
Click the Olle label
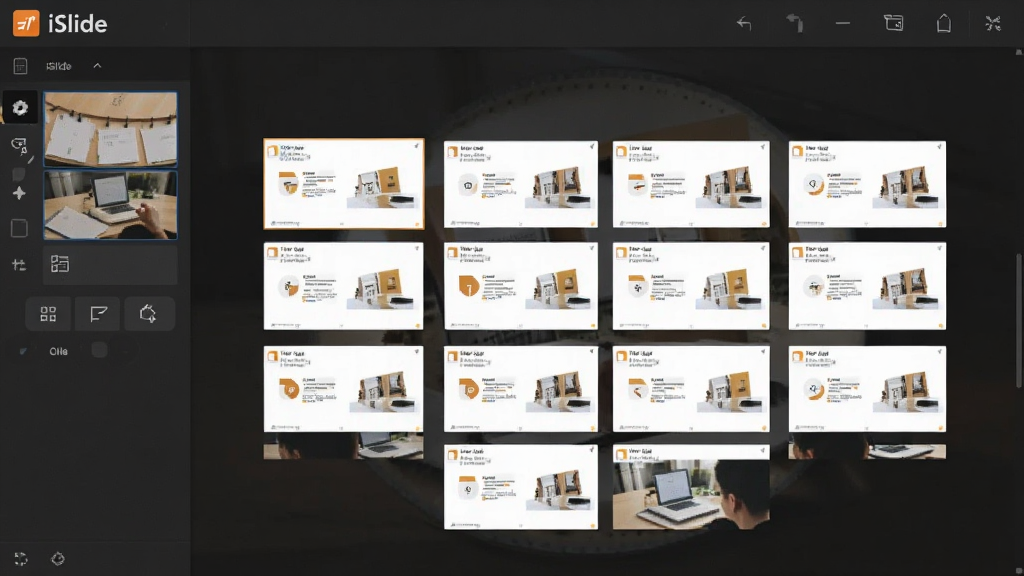point(58,351)
